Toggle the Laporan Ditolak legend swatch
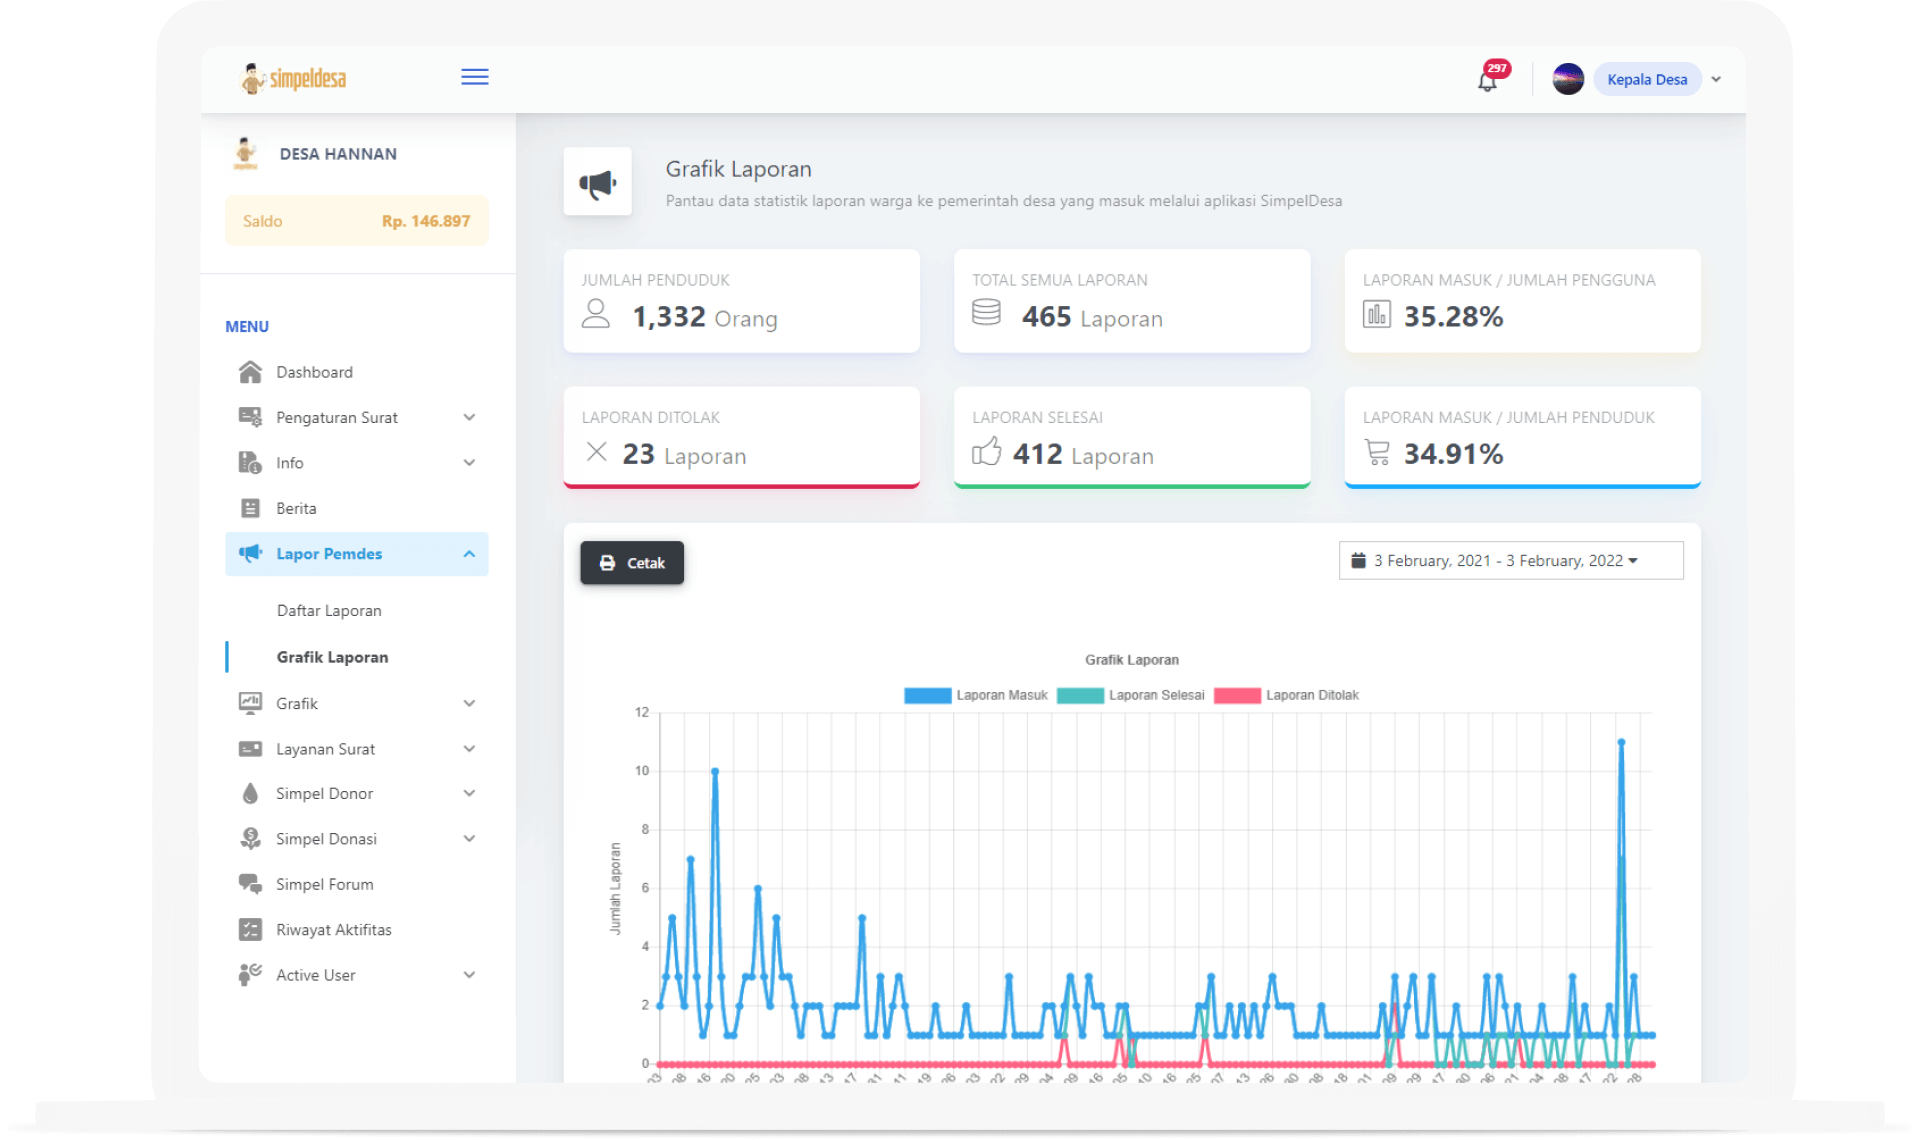The width and height of the screenshot is (1920, 1140). coord(1237,696)
